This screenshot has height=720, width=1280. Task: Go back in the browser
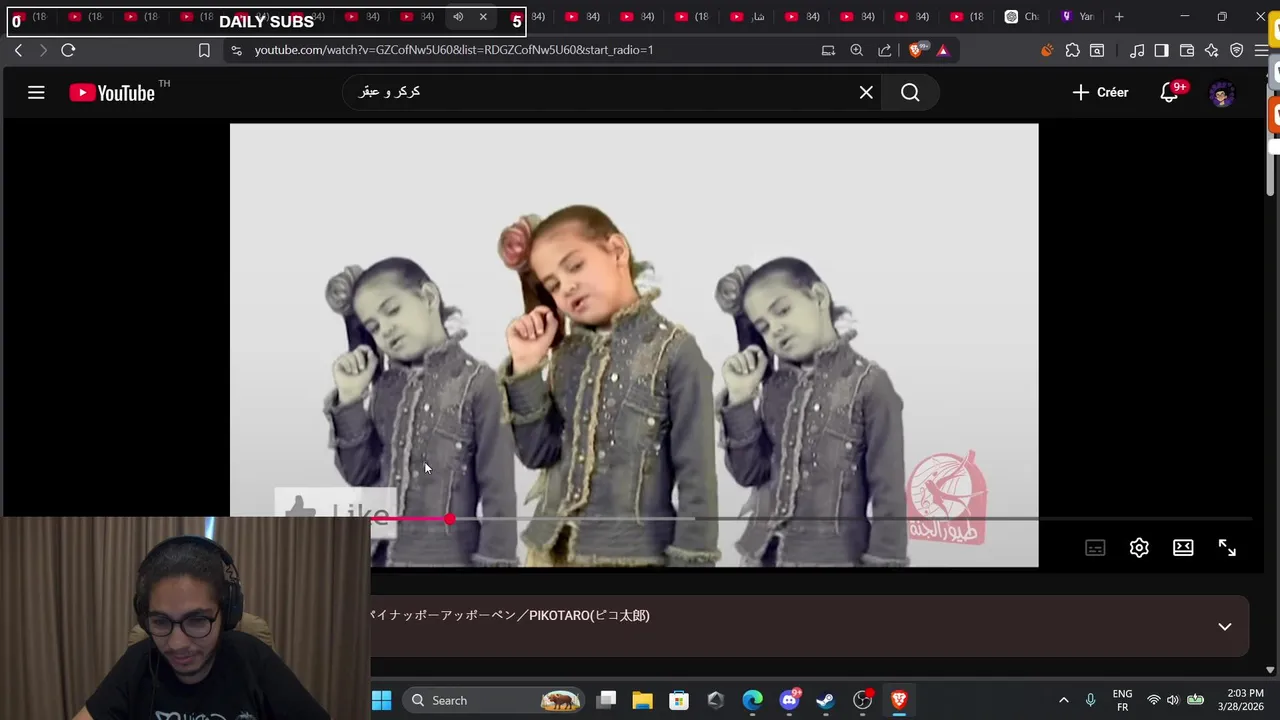[18, 50]
